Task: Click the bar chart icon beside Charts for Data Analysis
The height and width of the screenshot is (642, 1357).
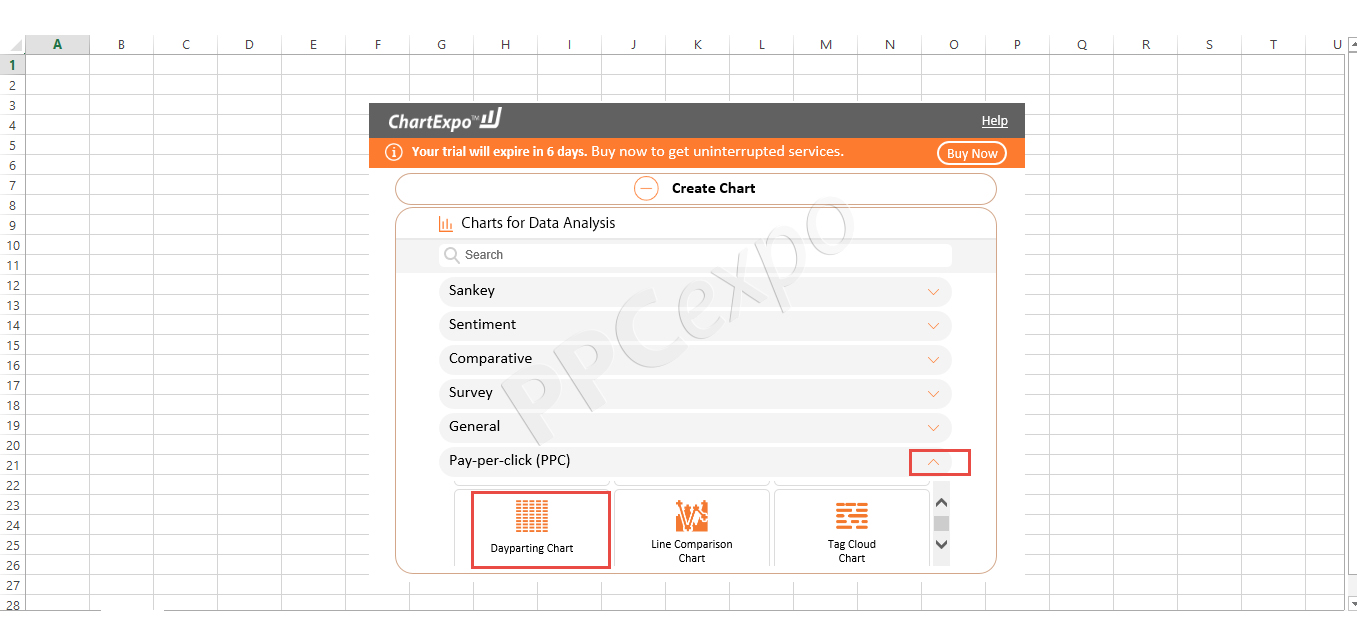Action: (x=446, y=224)
